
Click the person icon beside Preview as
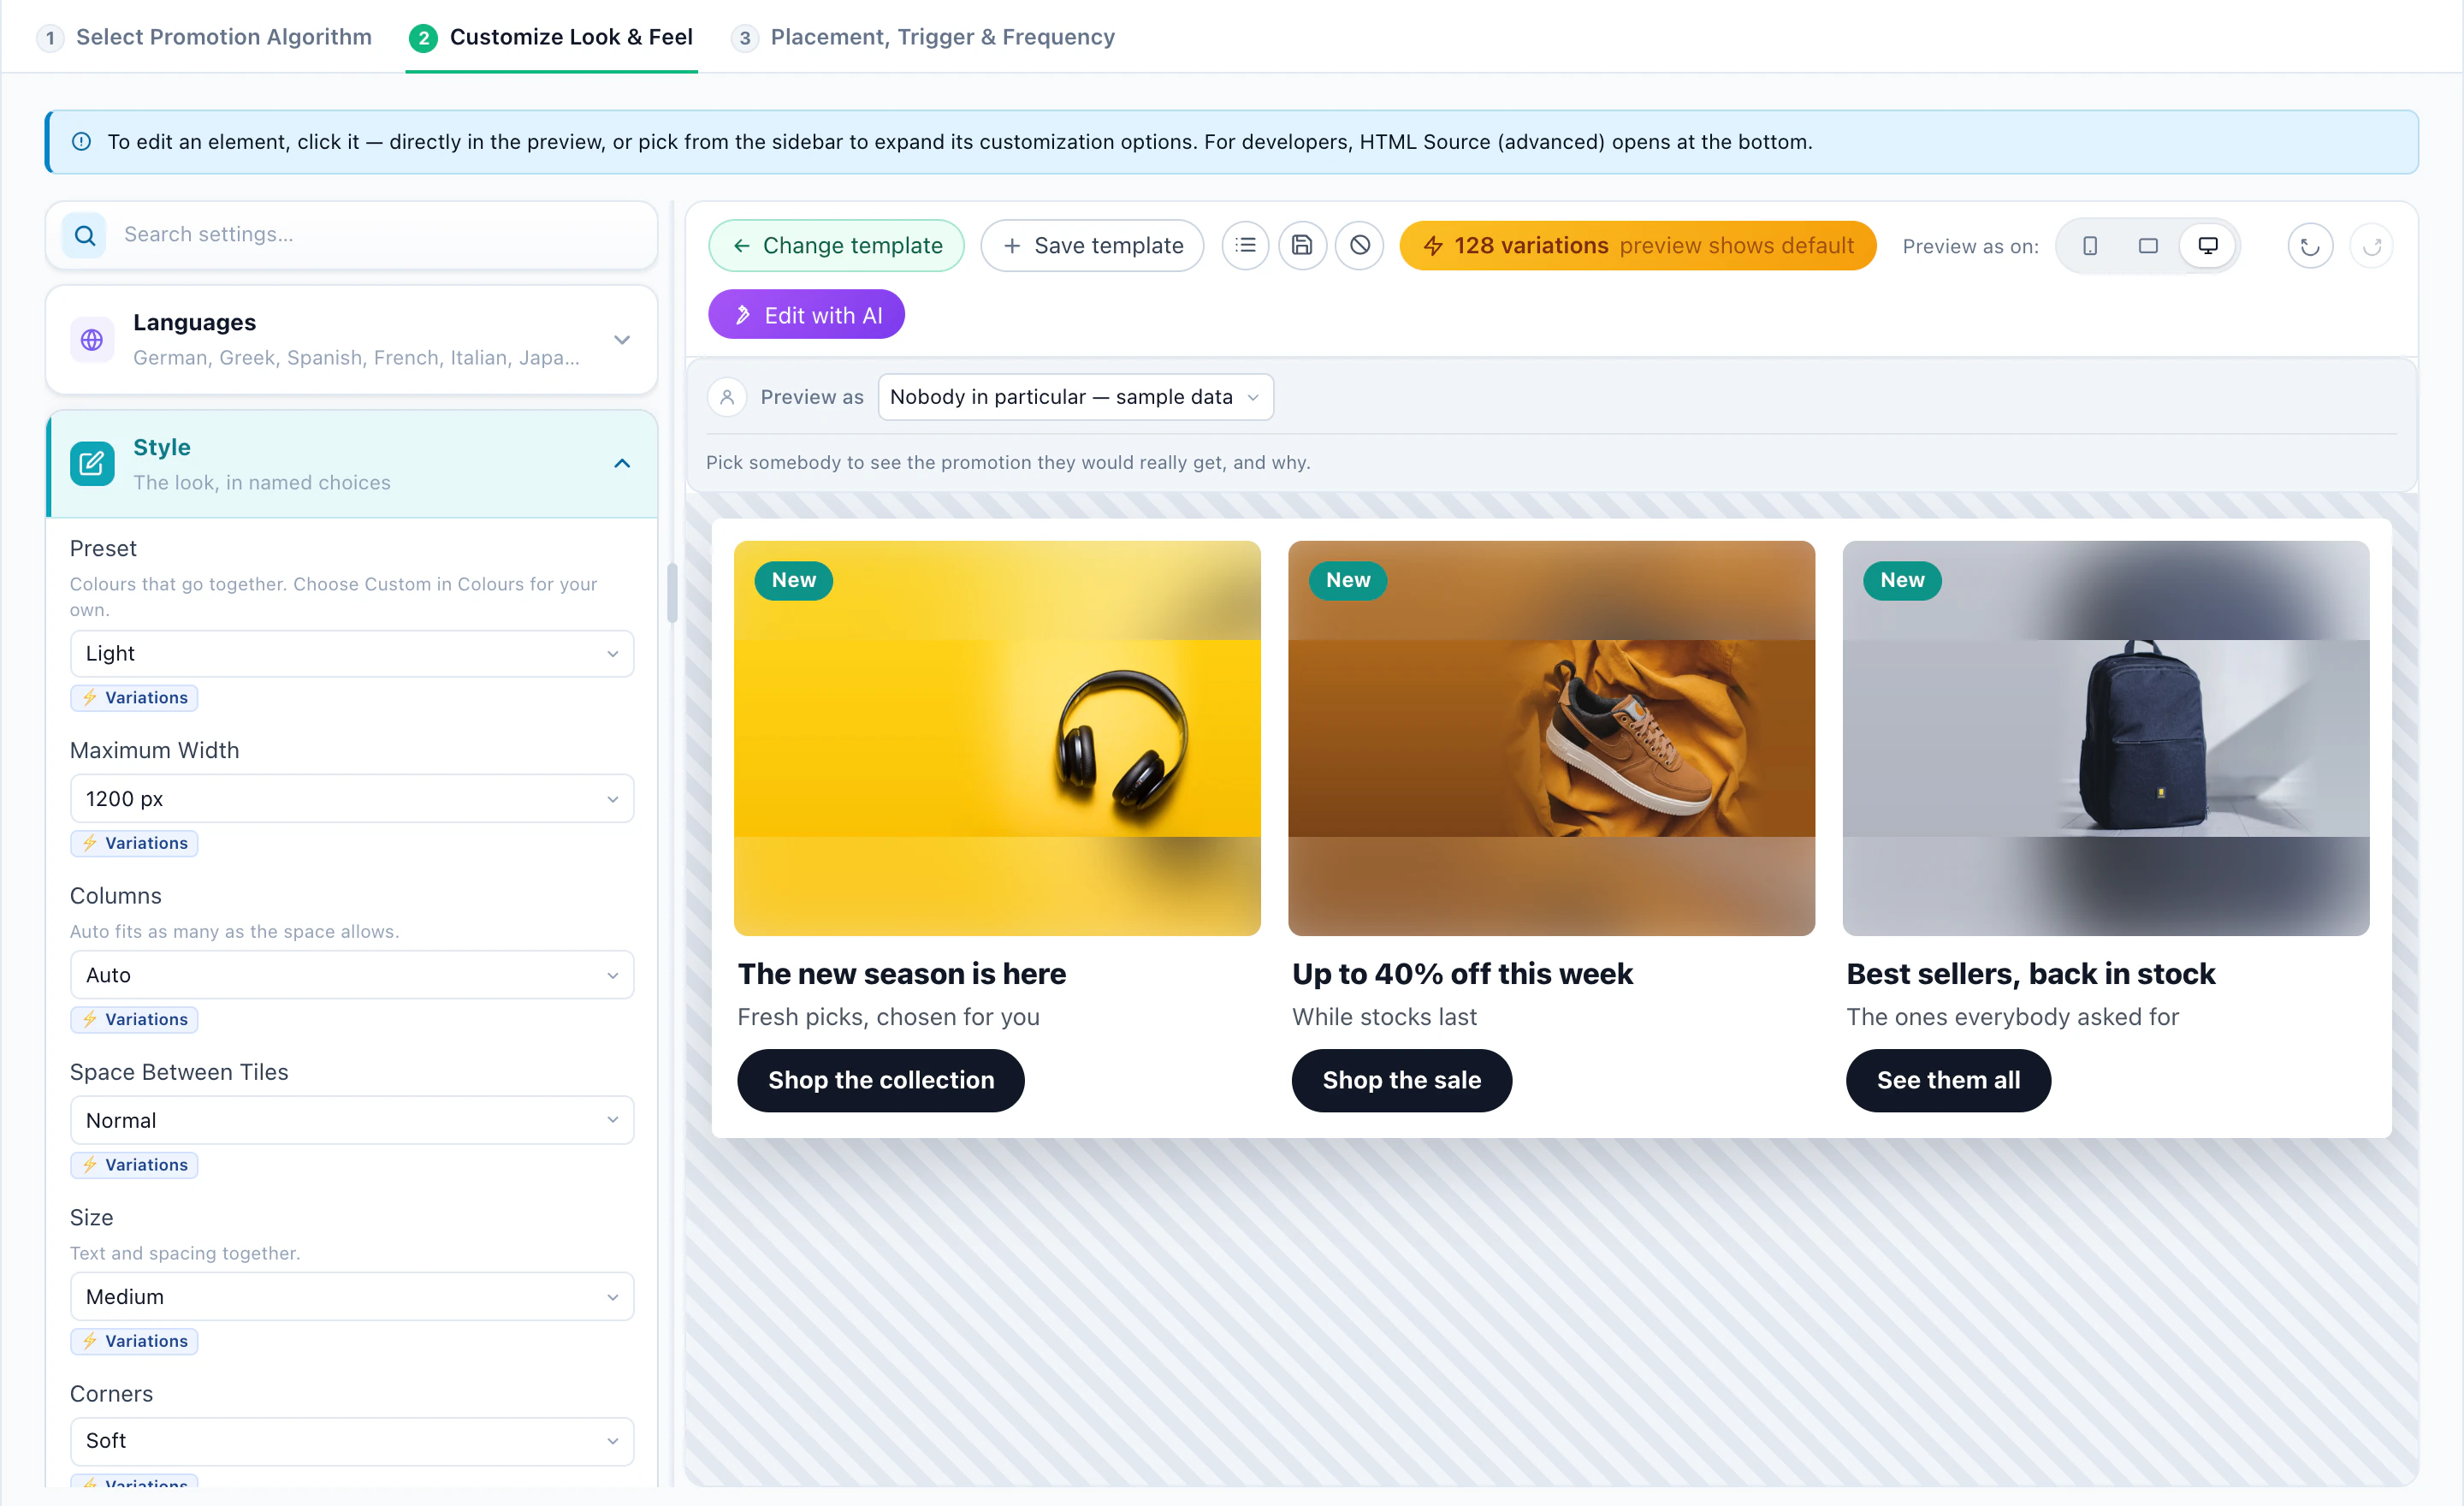727,397
